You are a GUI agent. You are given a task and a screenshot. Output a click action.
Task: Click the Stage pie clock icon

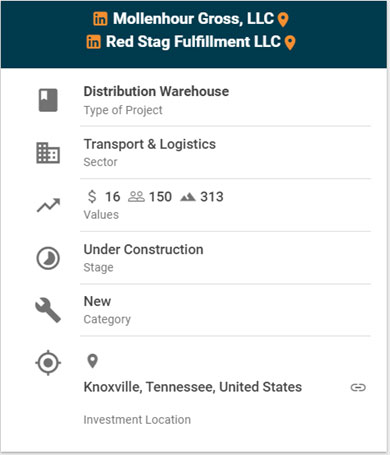pos(48,258)
